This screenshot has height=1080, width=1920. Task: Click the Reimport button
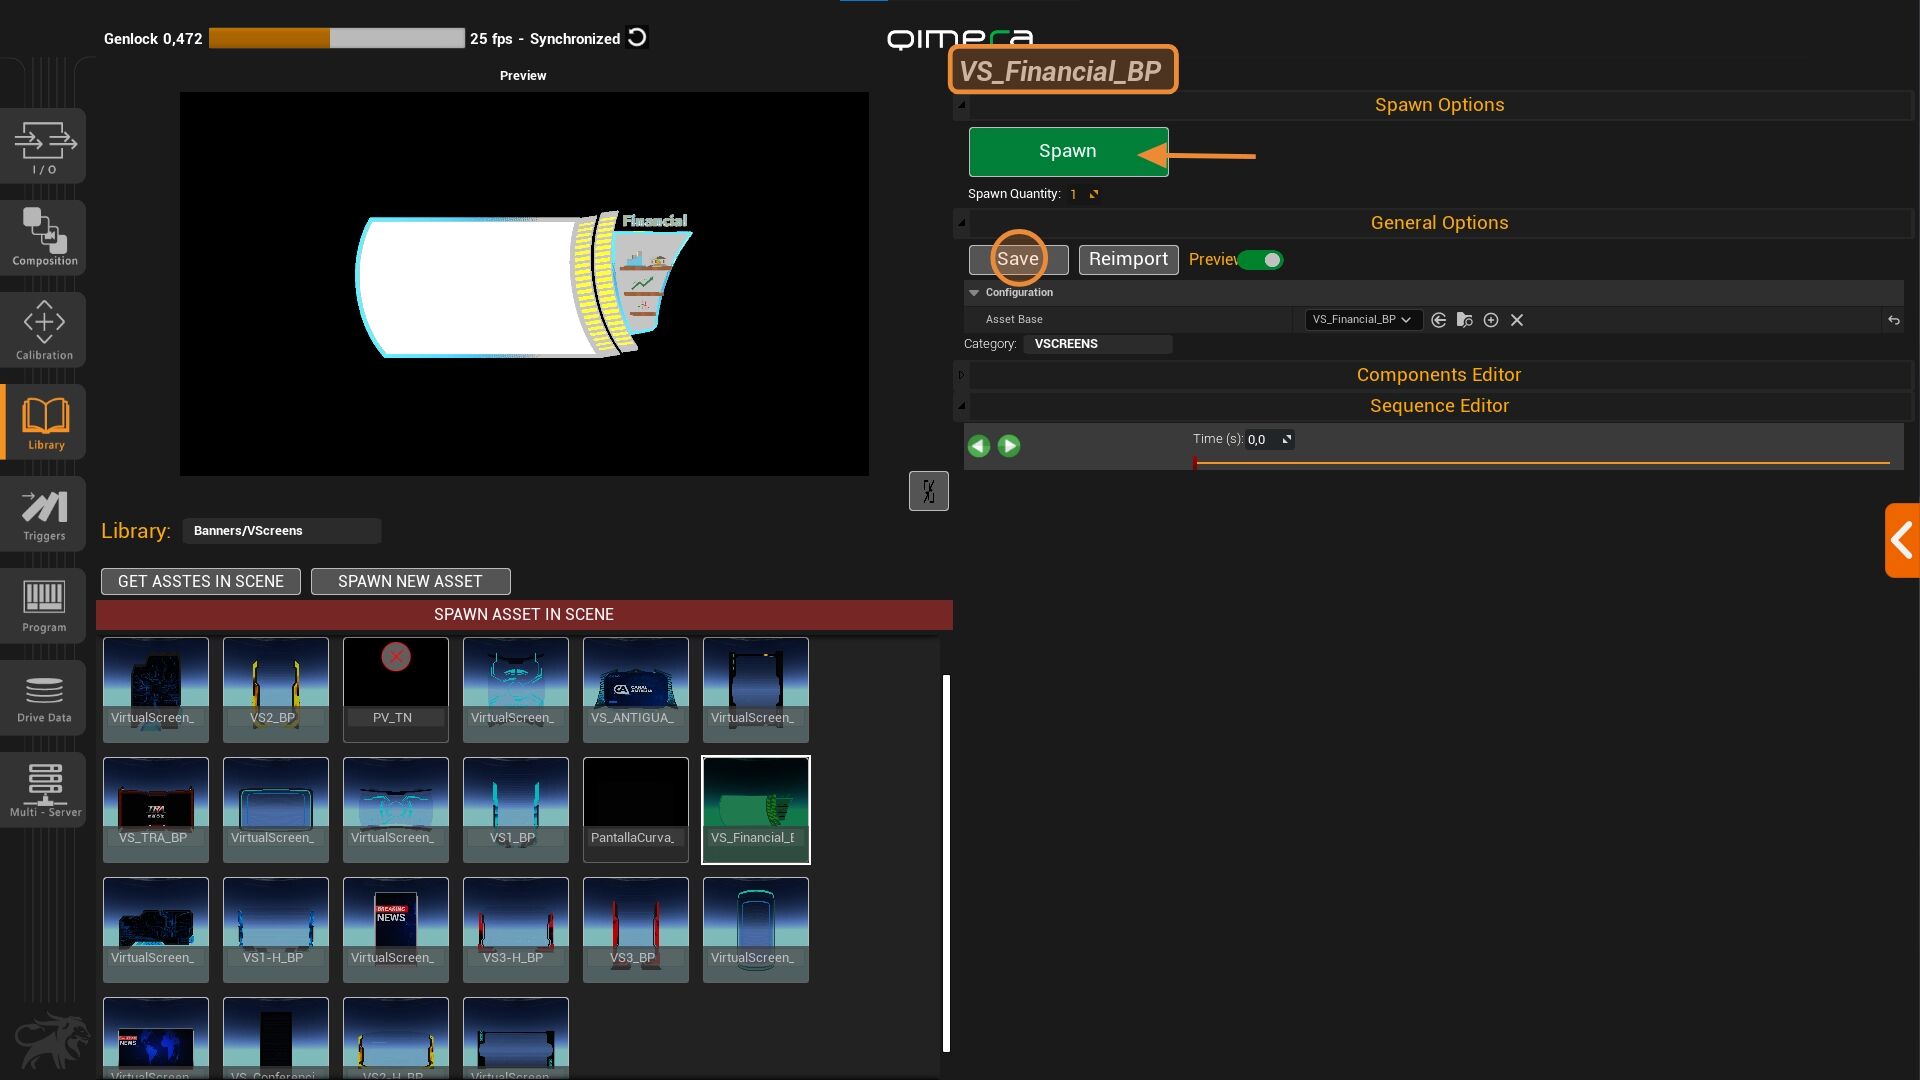[1128, 260]
